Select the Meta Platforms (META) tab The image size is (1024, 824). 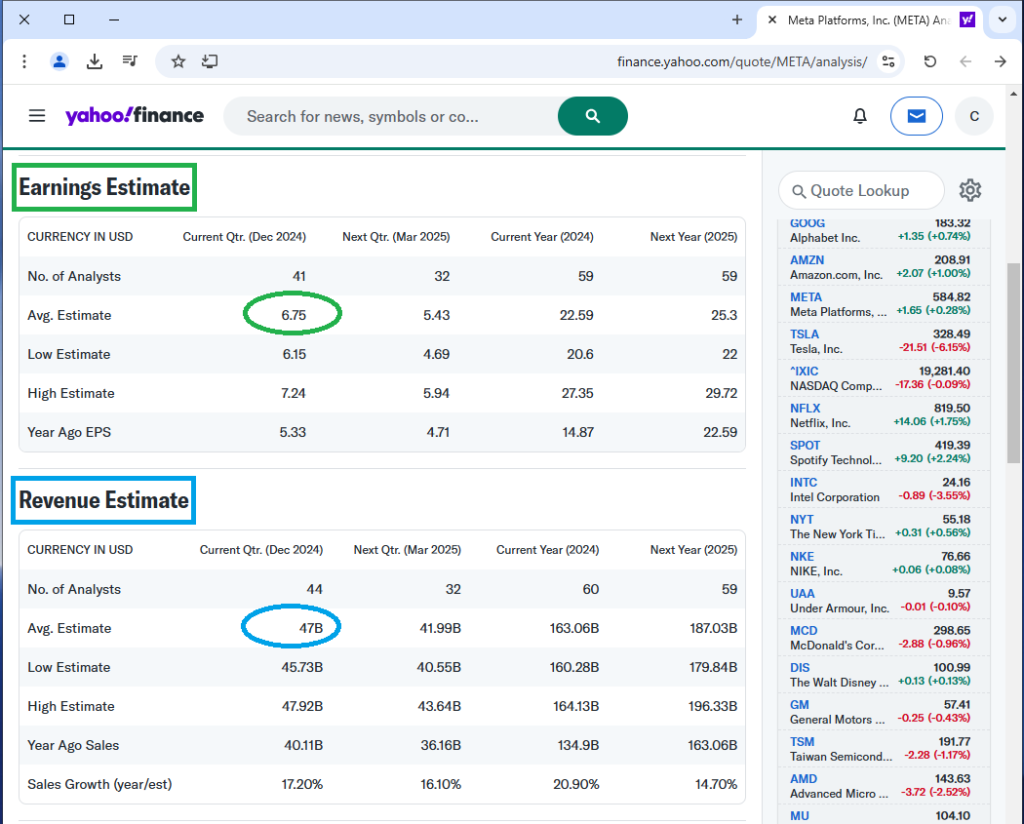(x=871, y=20)
